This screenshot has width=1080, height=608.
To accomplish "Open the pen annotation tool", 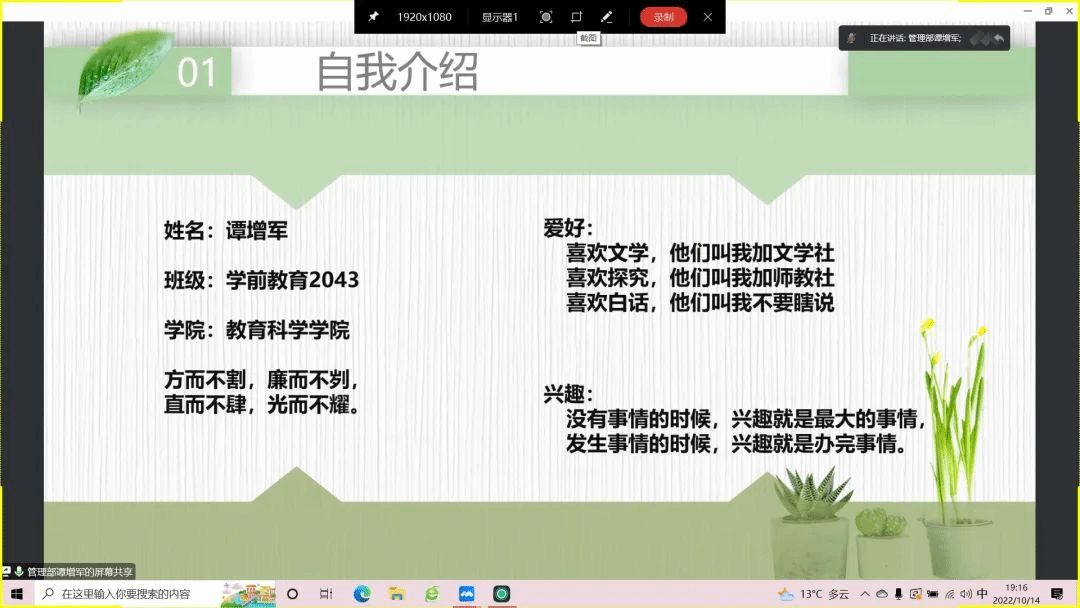I will click(x=606, y=17).
